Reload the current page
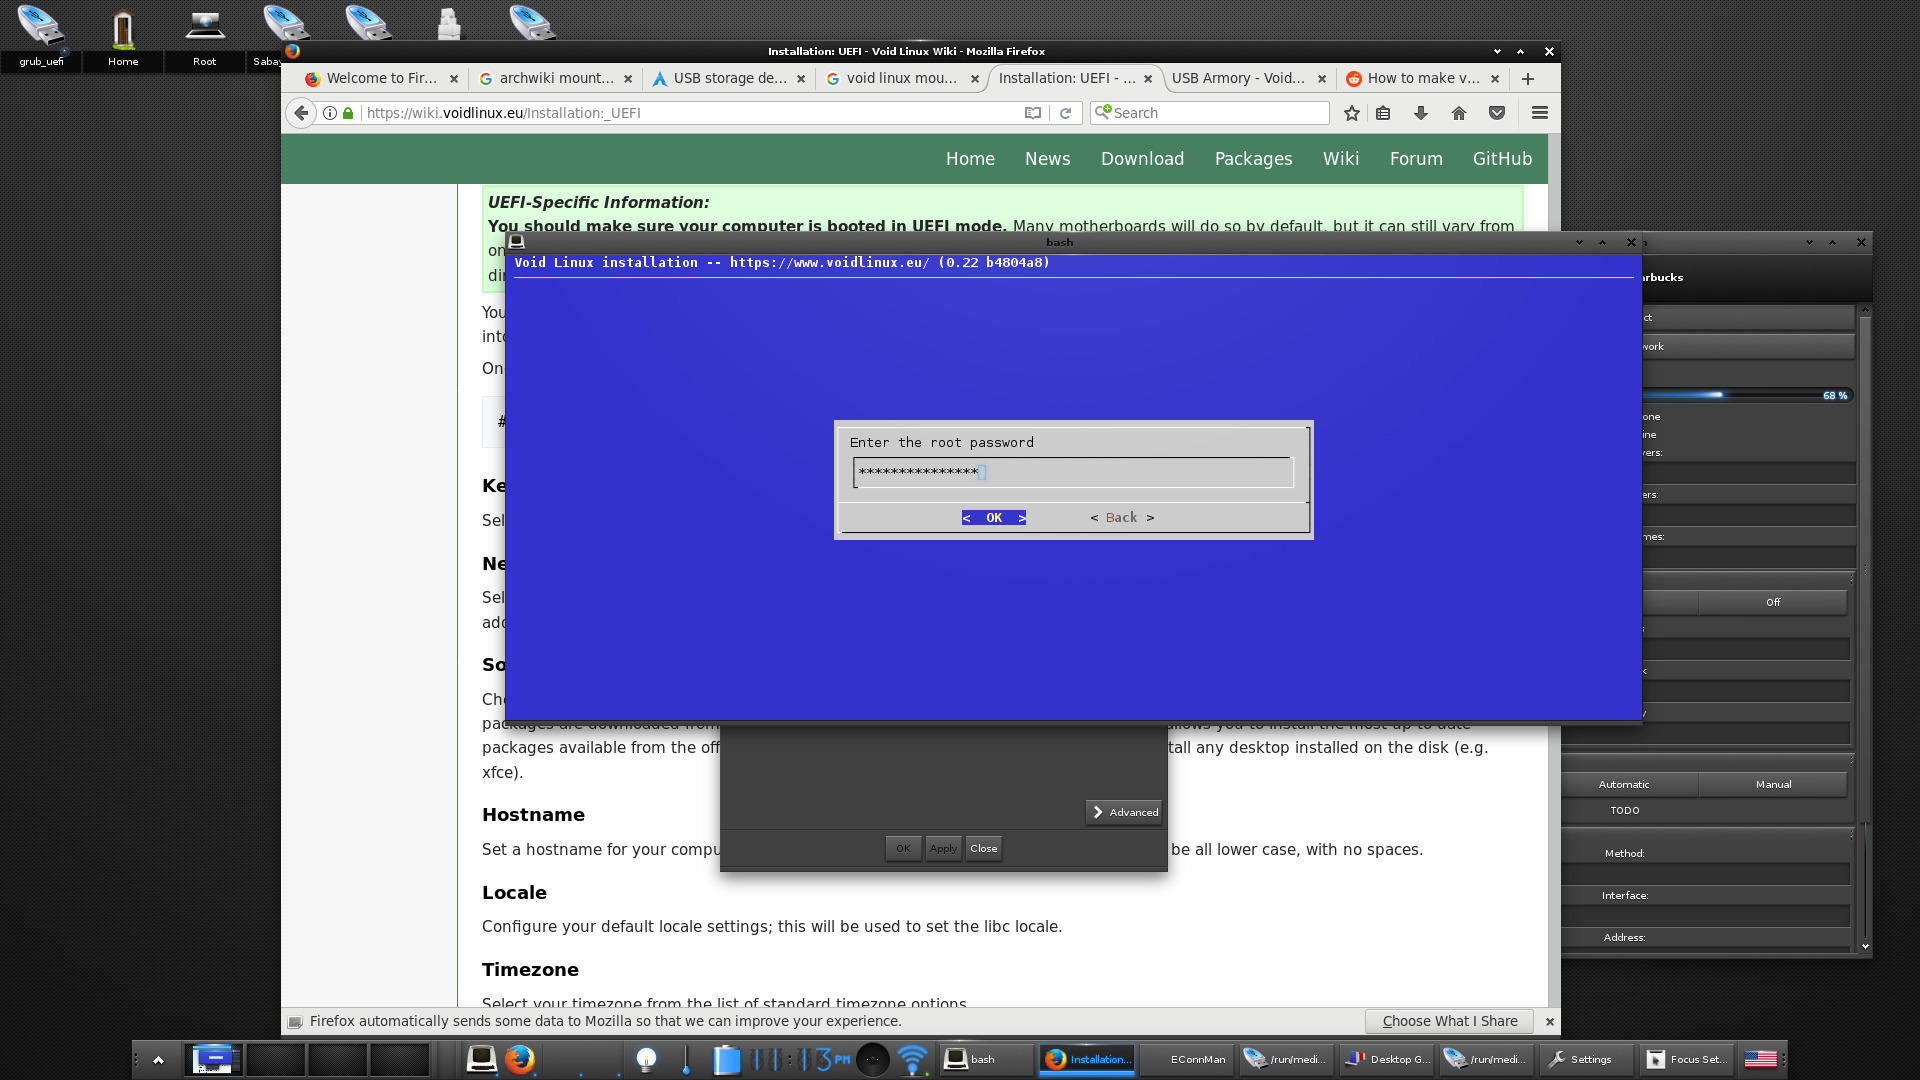 click(1066, 113)
